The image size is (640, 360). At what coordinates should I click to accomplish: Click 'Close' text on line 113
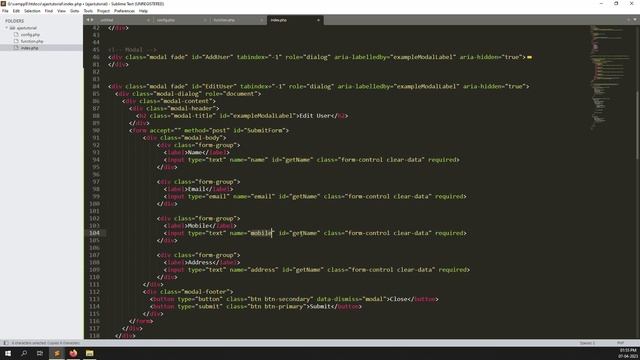398,299
